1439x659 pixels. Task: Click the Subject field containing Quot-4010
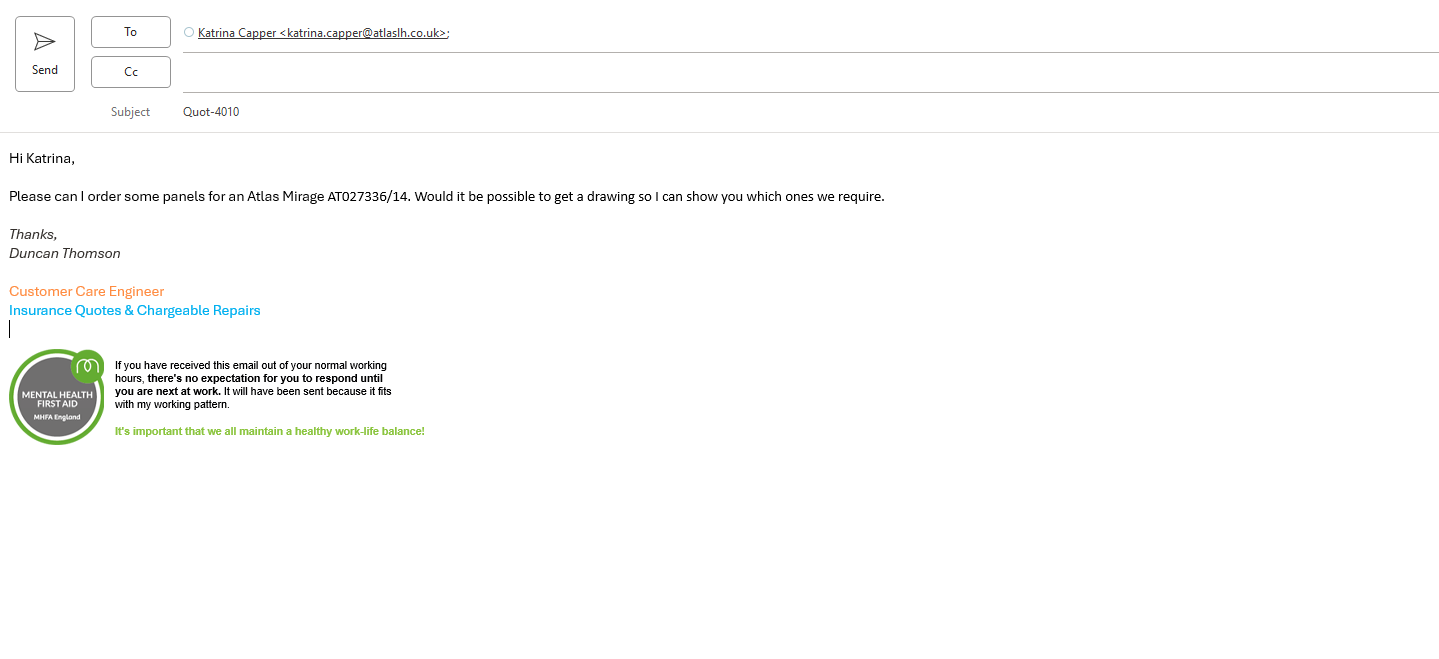211,112
